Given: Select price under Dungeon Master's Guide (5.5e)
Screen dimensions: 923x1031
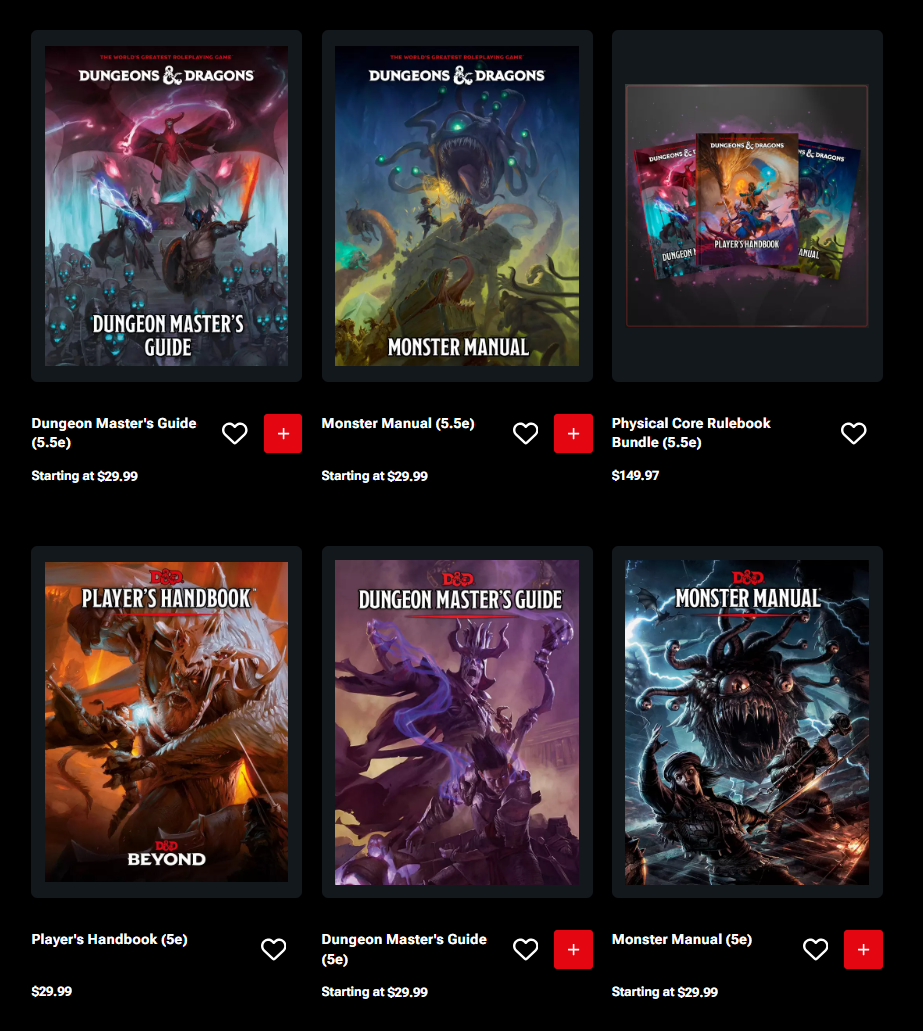Looking at the screenshot, I should click(x=85, y=476).
